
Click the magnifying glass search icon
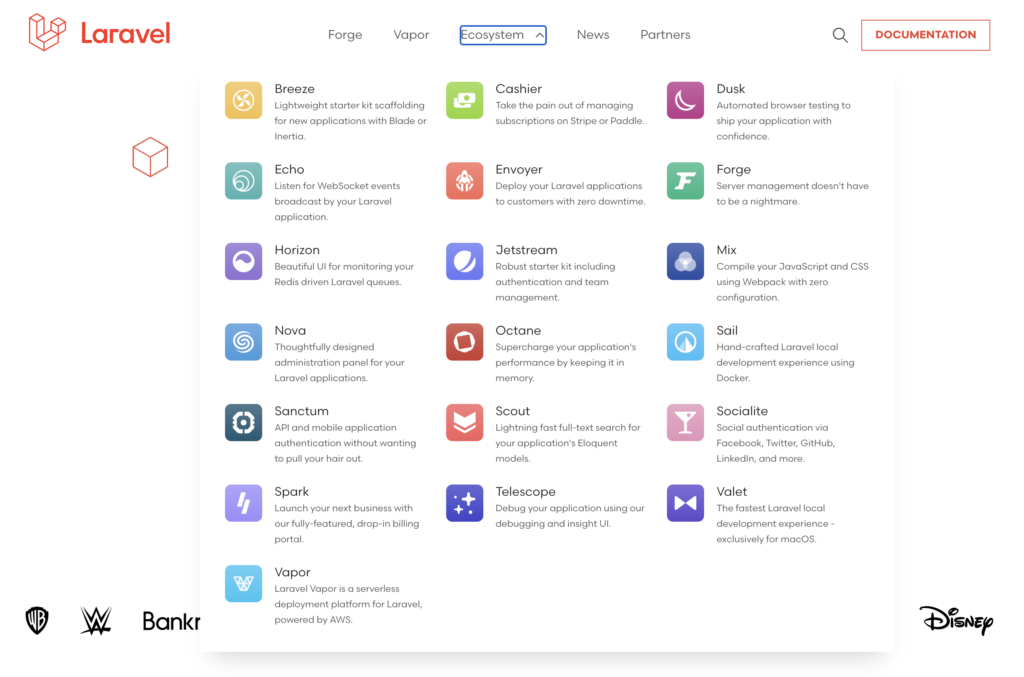coord(839,34)
